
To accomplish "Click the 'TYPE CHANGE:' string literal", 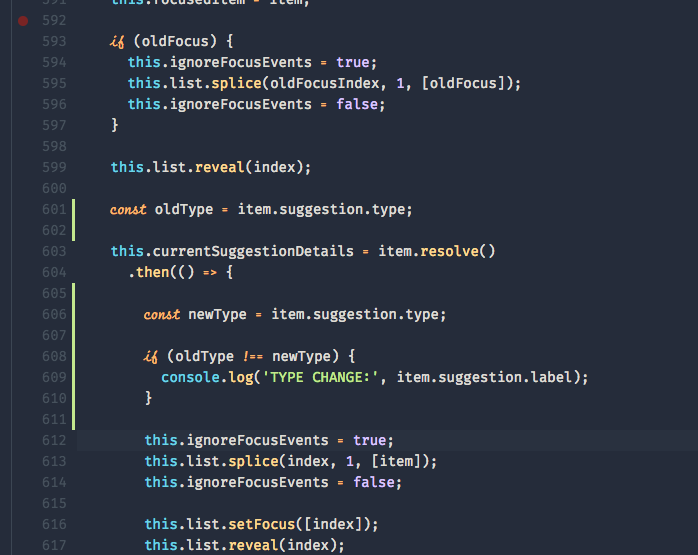I will coord(320,377).
